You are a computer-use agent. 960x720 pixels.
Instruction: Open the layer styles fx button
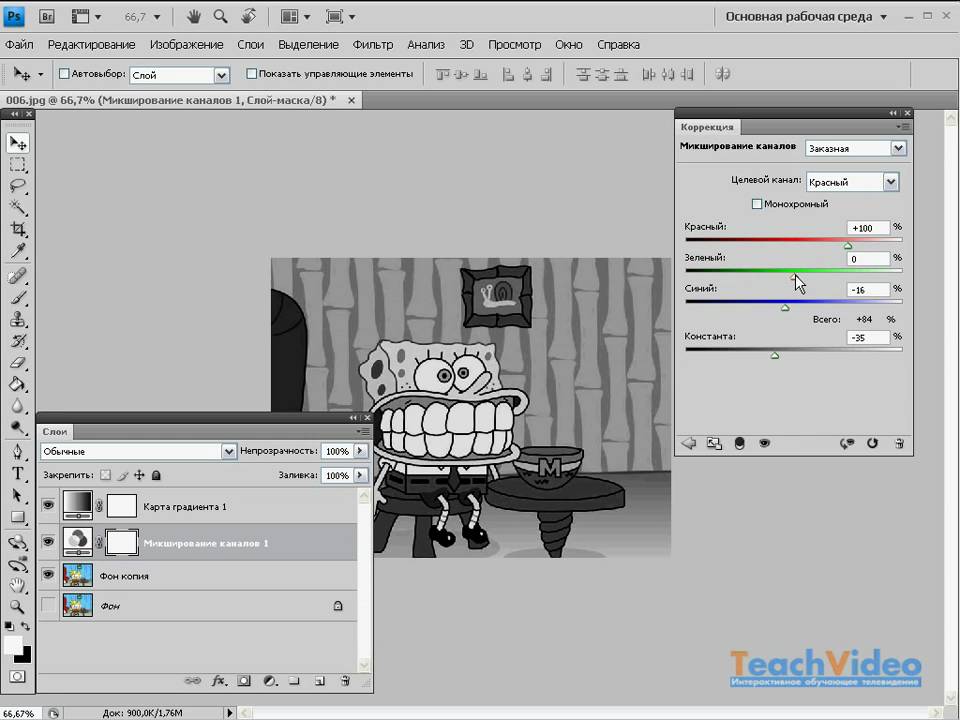[218, 681]
